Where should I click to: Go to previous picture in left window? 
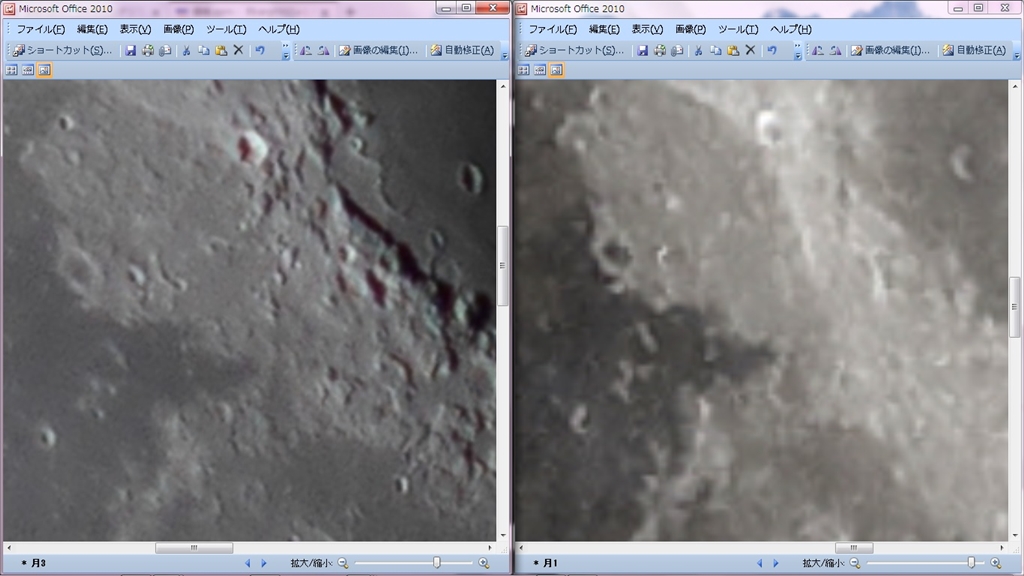point(248,563)
